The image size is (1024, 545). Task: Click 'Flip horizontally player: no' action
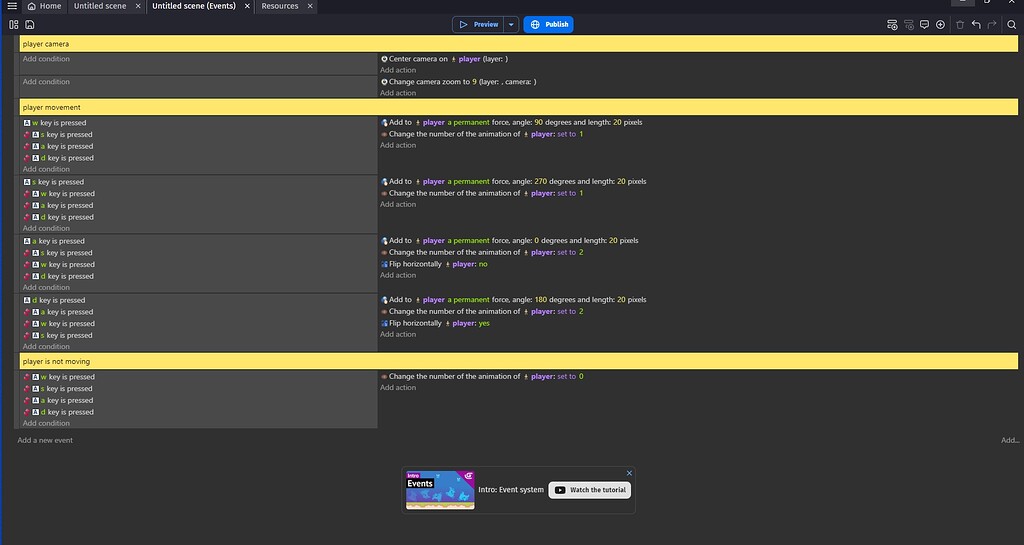click(x=434, y=264)
